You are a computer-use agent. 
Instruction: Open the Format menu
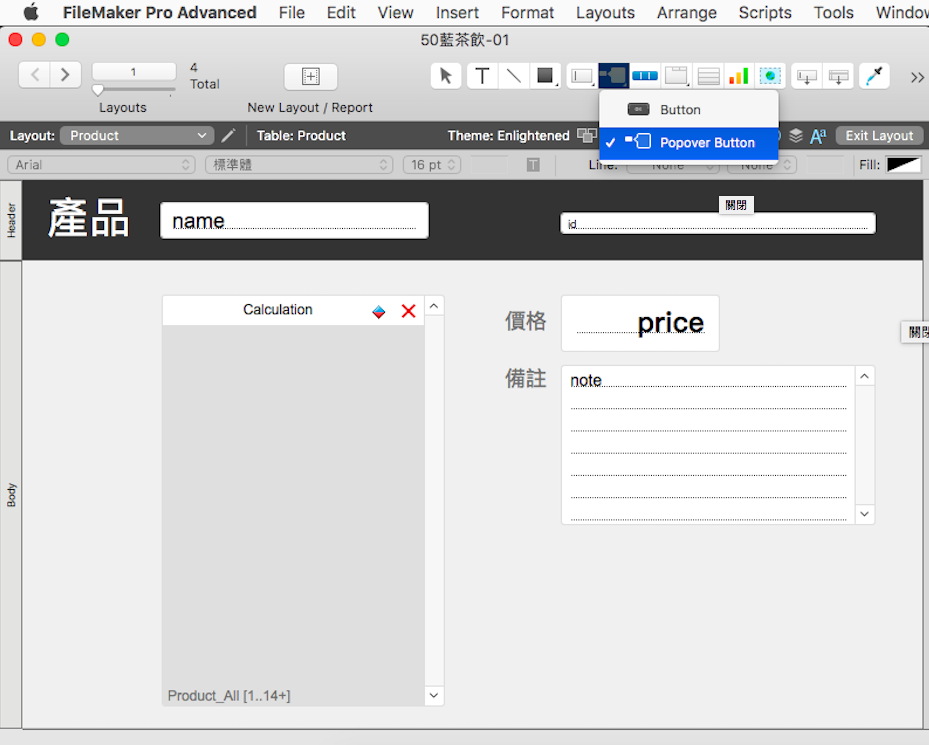click(x=527, y=12)
